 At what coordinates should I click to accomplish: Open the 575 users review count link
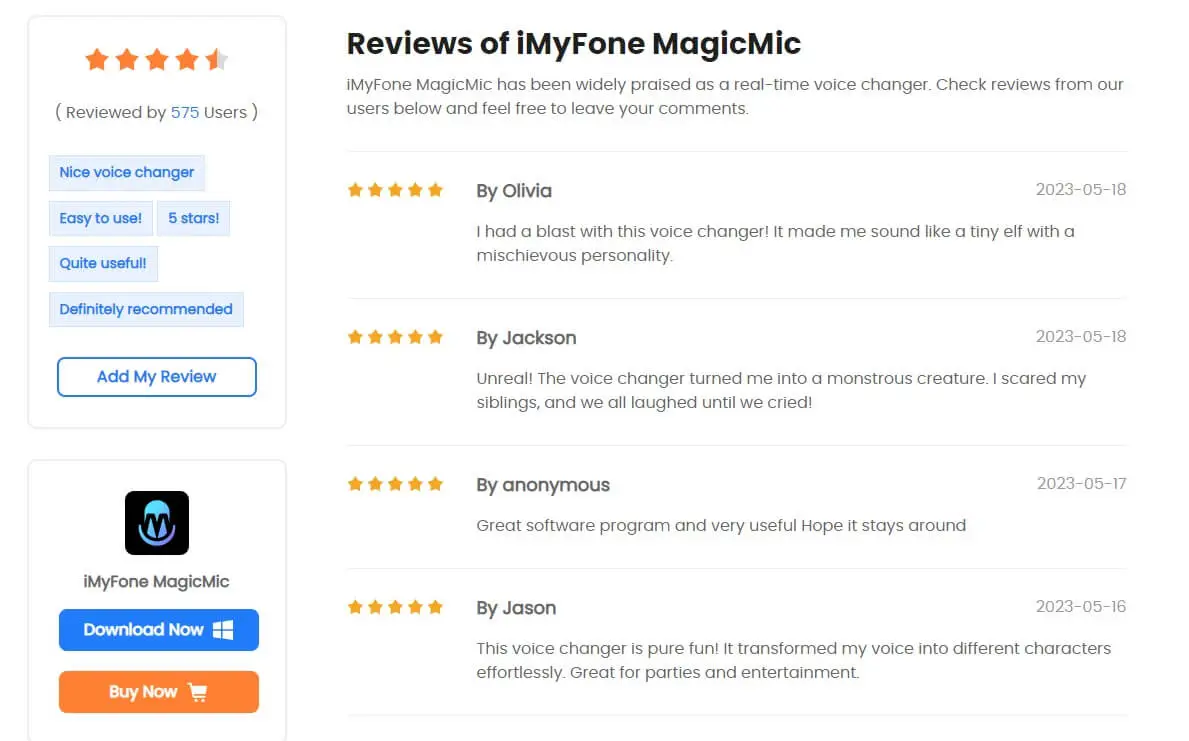tap(185, 112)
